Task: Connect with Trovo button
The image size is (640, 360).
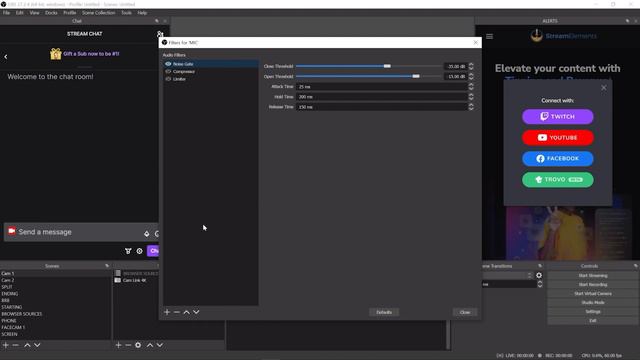Action: click(x=558, y=180)
